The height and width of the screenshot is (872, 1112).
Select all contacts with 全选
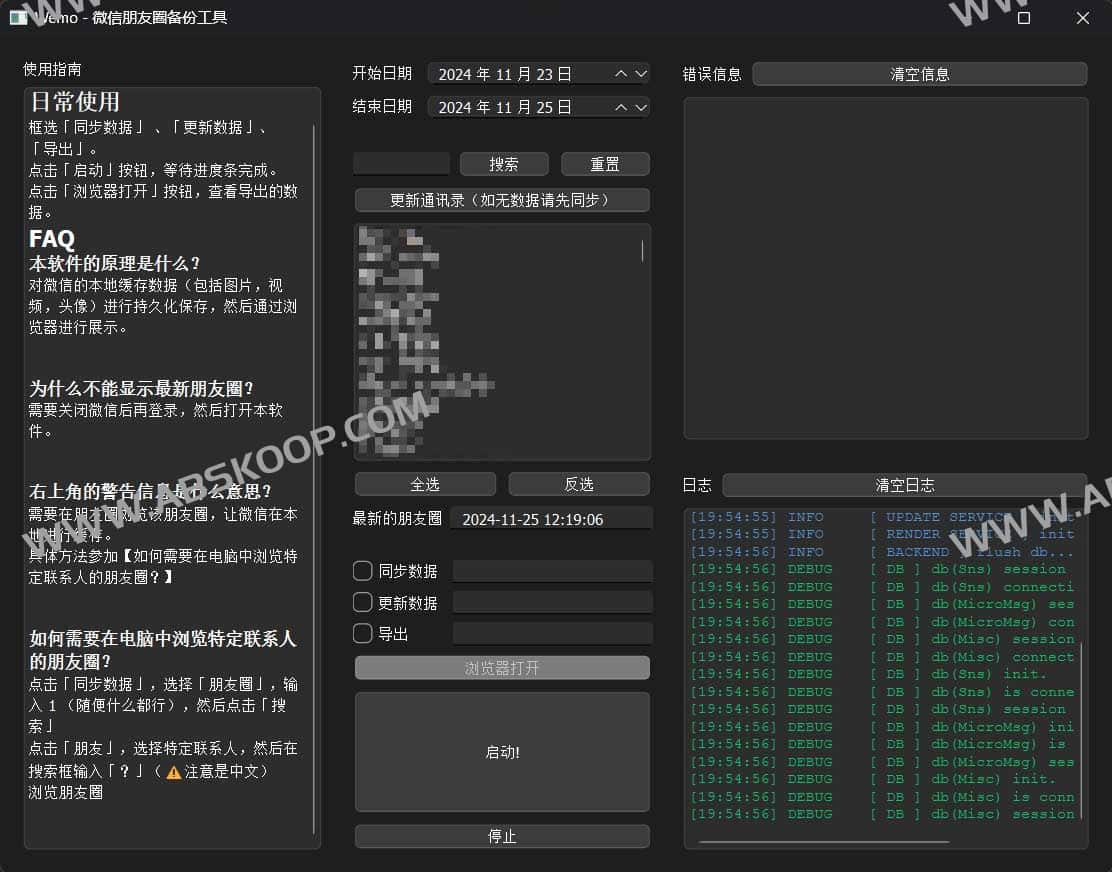click(x=425, y=483)
